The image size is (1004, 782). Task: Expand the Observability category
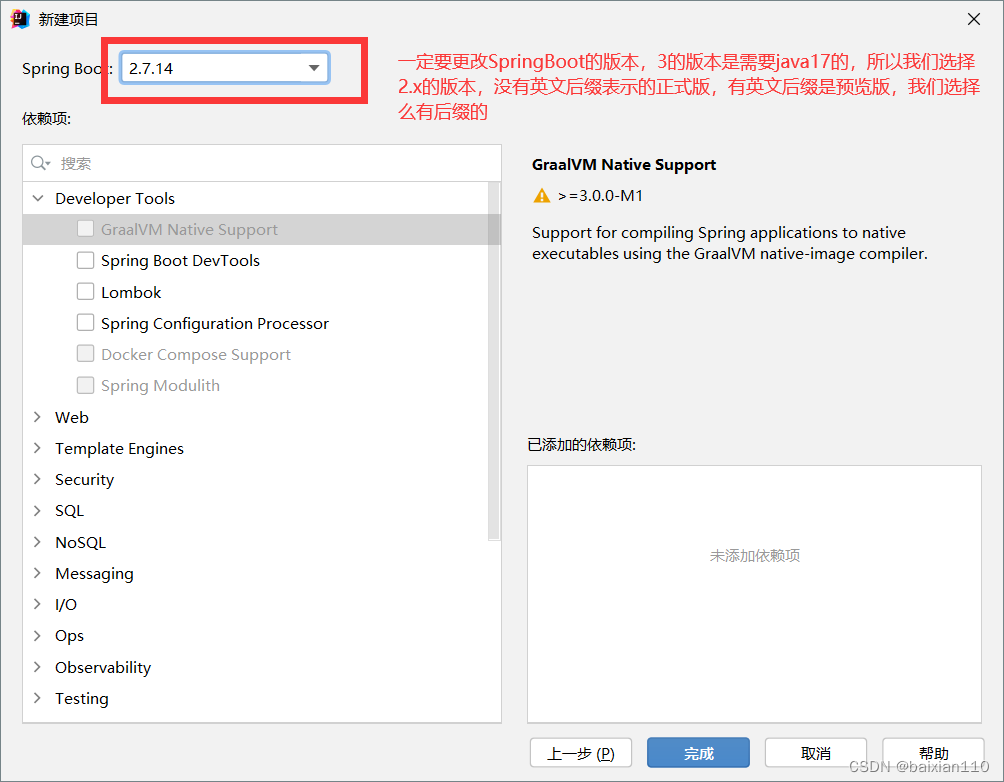(x=38, y=667)
